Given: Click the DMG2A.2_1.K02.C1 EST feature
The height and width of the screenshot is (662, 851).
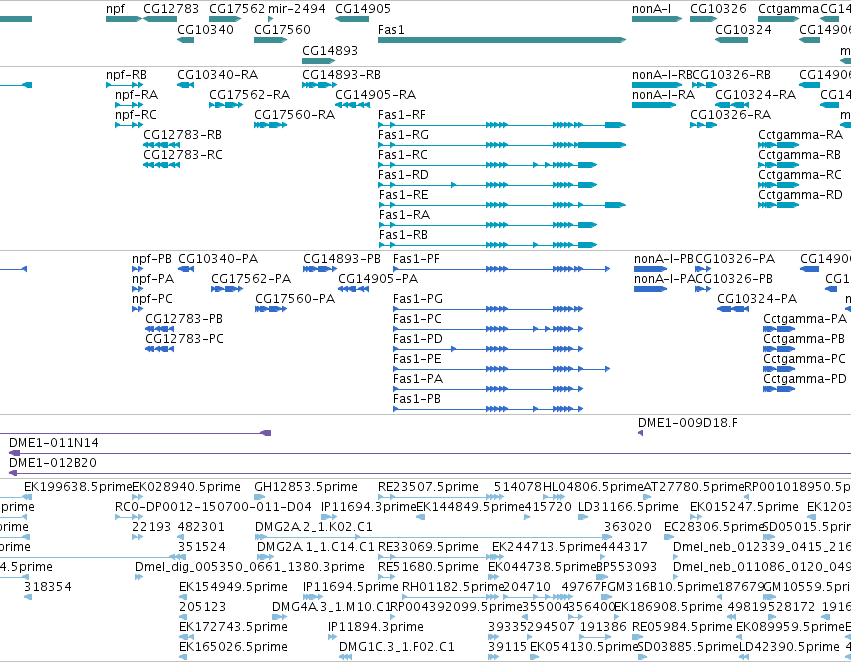Looking at the screenshot, I should (x=434, y=537).
